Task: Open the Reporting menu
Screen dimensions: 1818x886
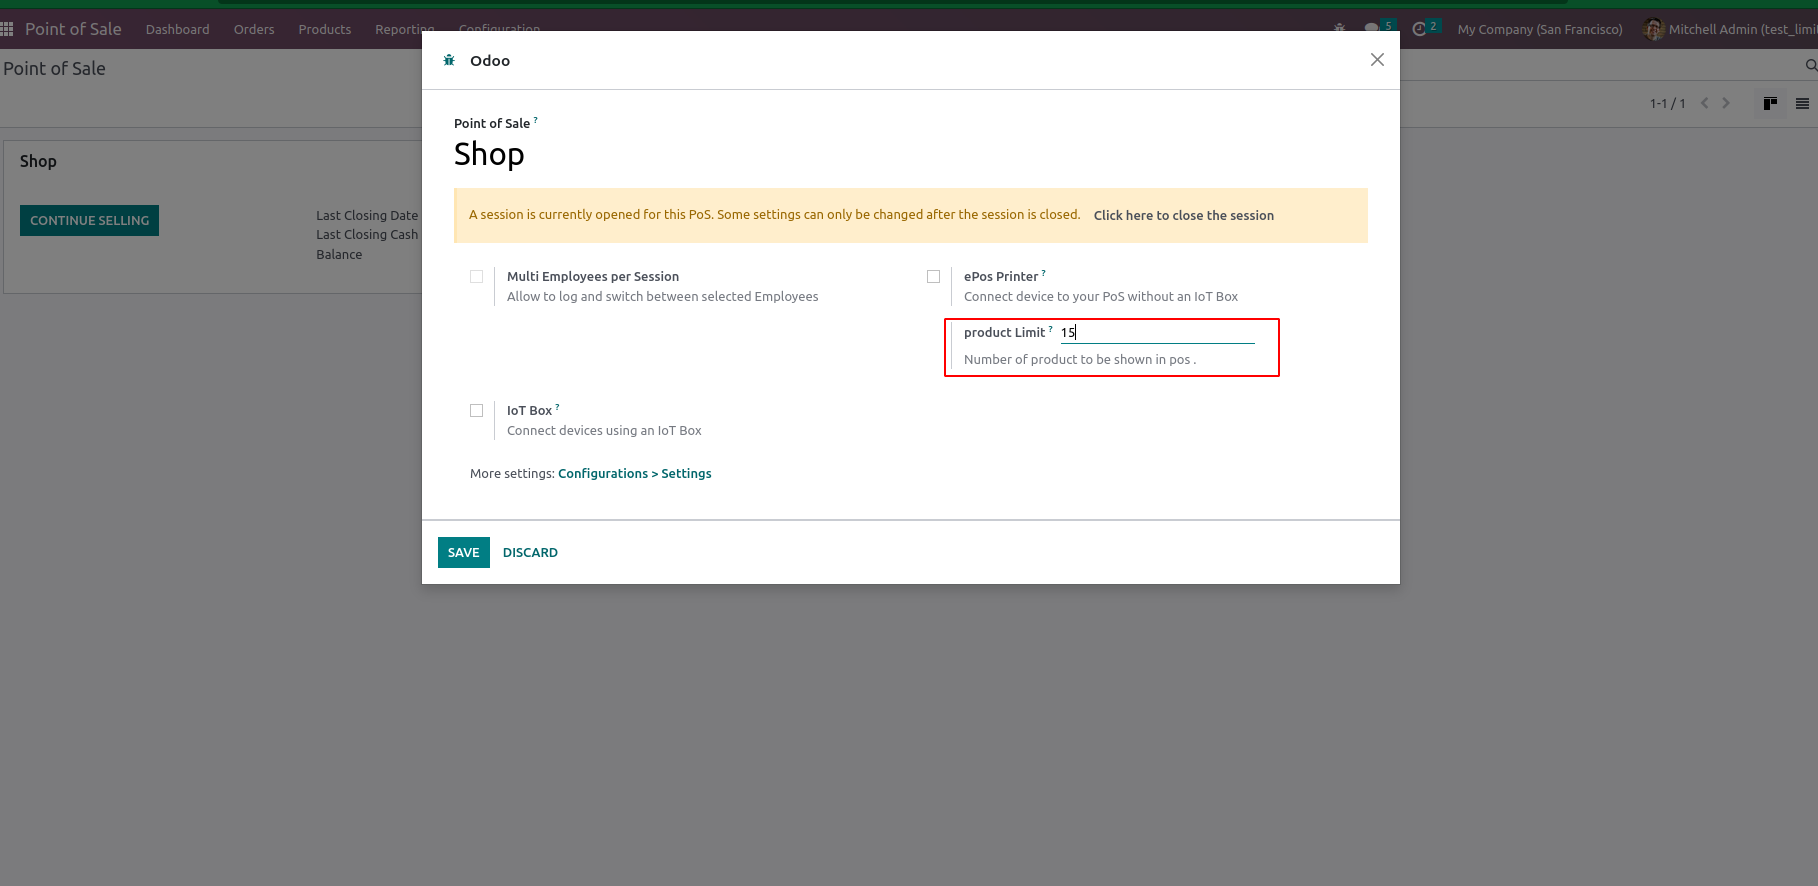Action: coord(405,29)
